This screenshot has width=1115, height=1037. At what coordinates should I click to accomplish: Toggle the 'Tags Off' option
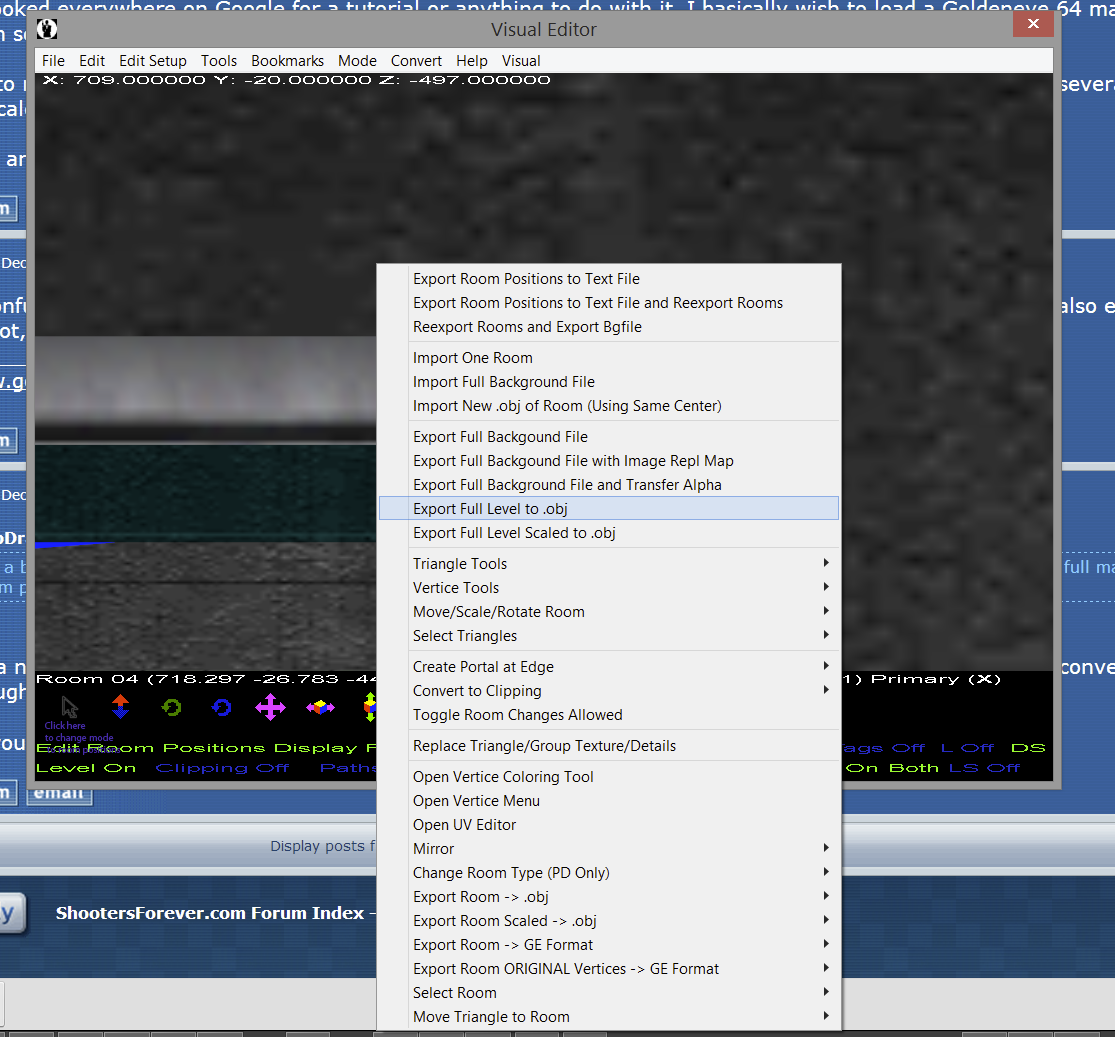883,748
